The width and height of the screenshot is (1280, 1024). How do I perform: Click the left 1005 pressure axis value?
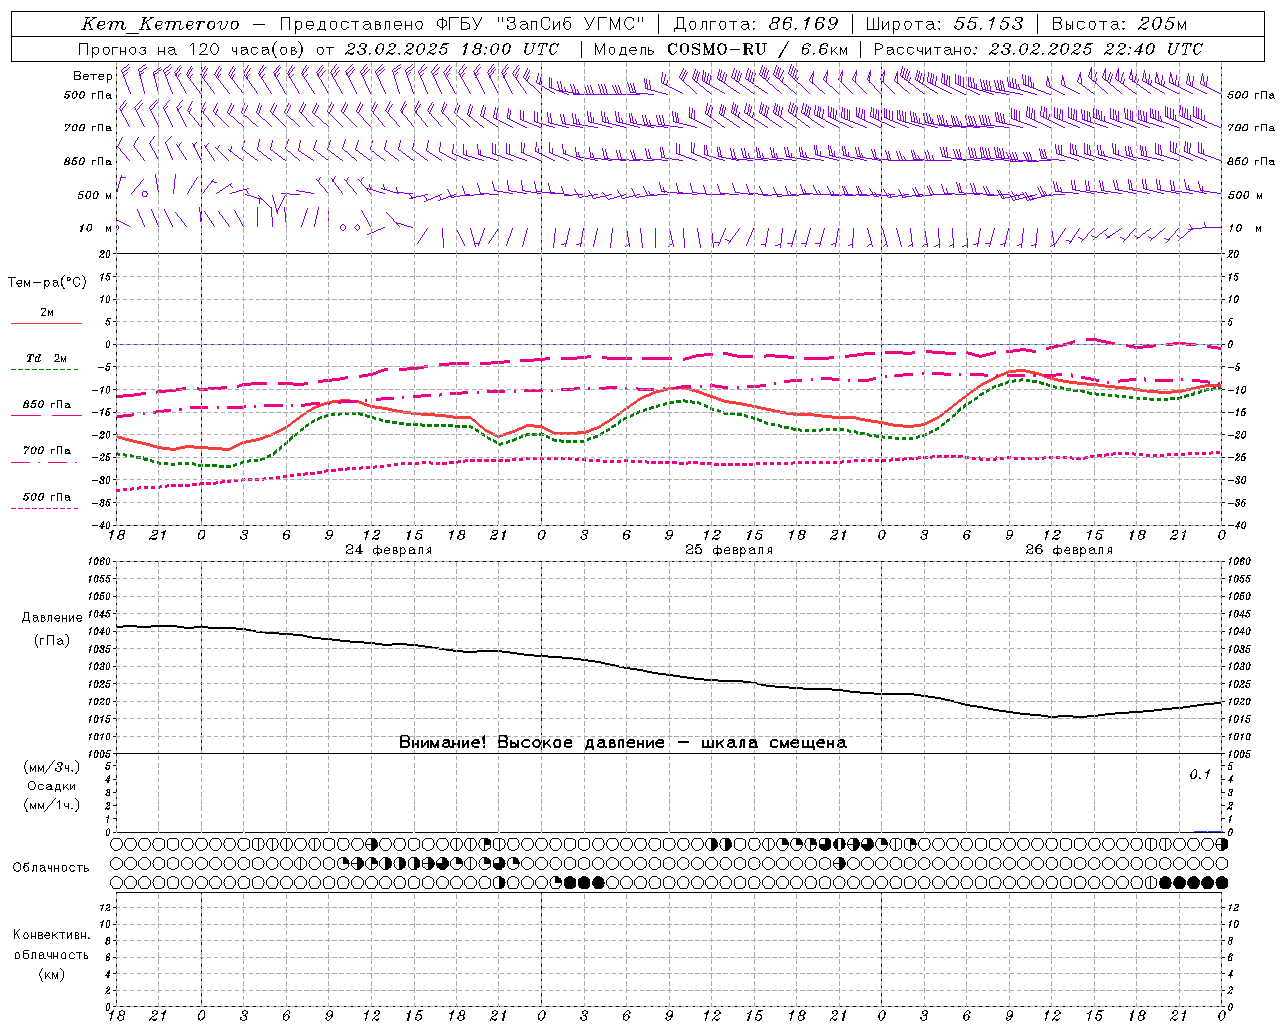[x=101, y=753]
